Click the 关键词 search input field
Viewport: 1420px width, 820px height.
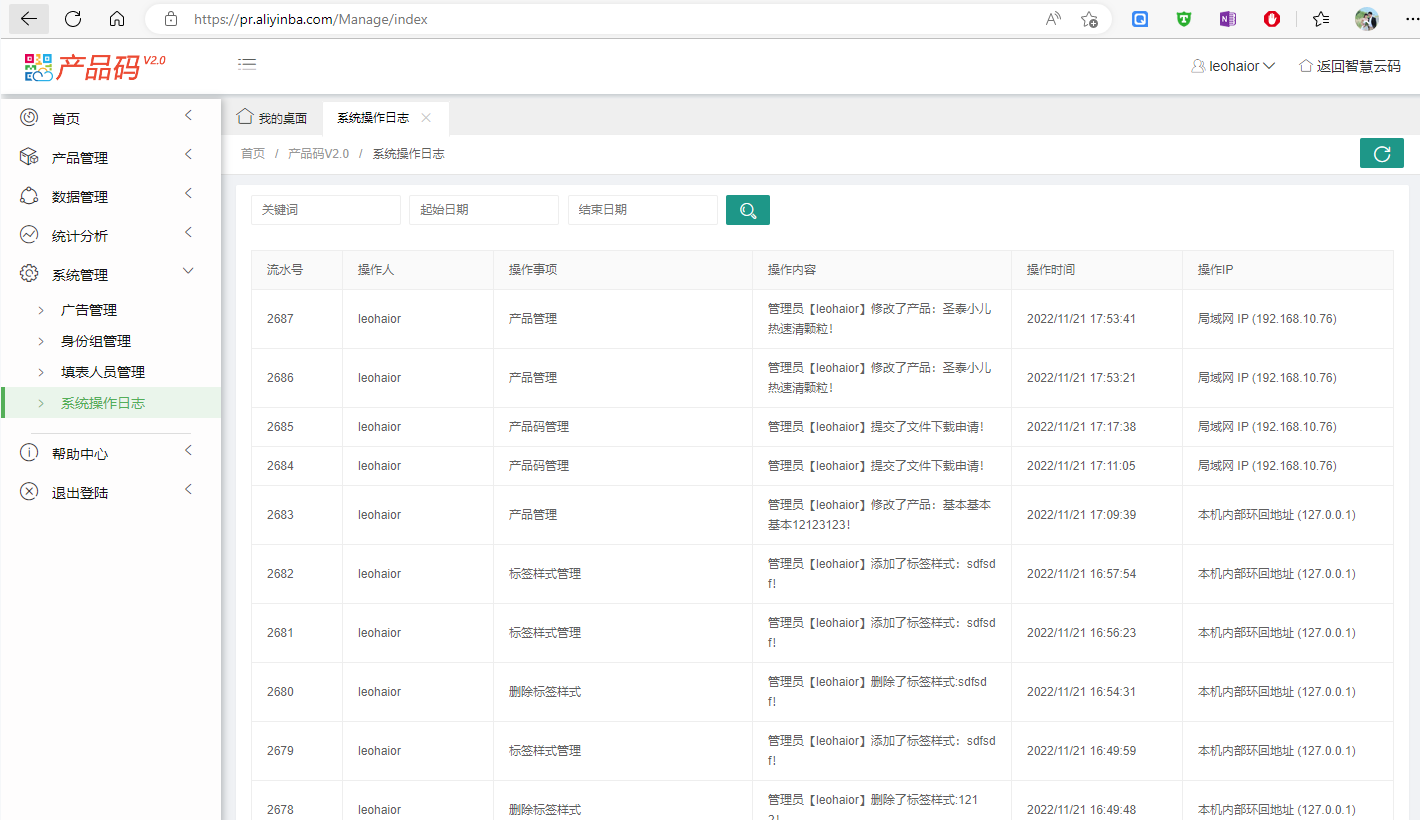pos(325,210)
